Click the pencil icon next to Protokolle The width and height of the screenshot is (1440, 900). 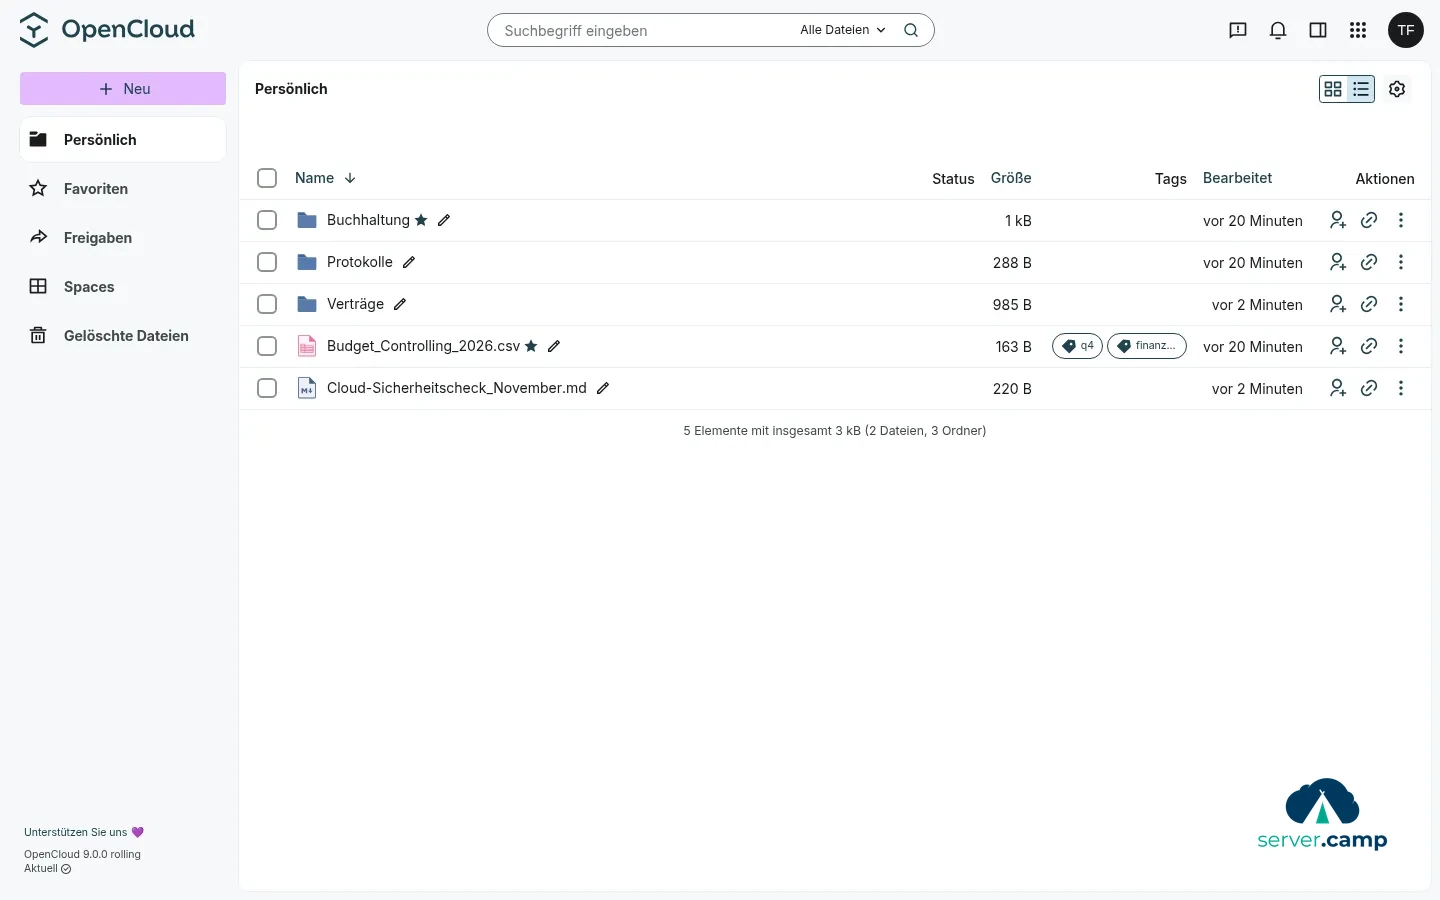tap(409, 262)
